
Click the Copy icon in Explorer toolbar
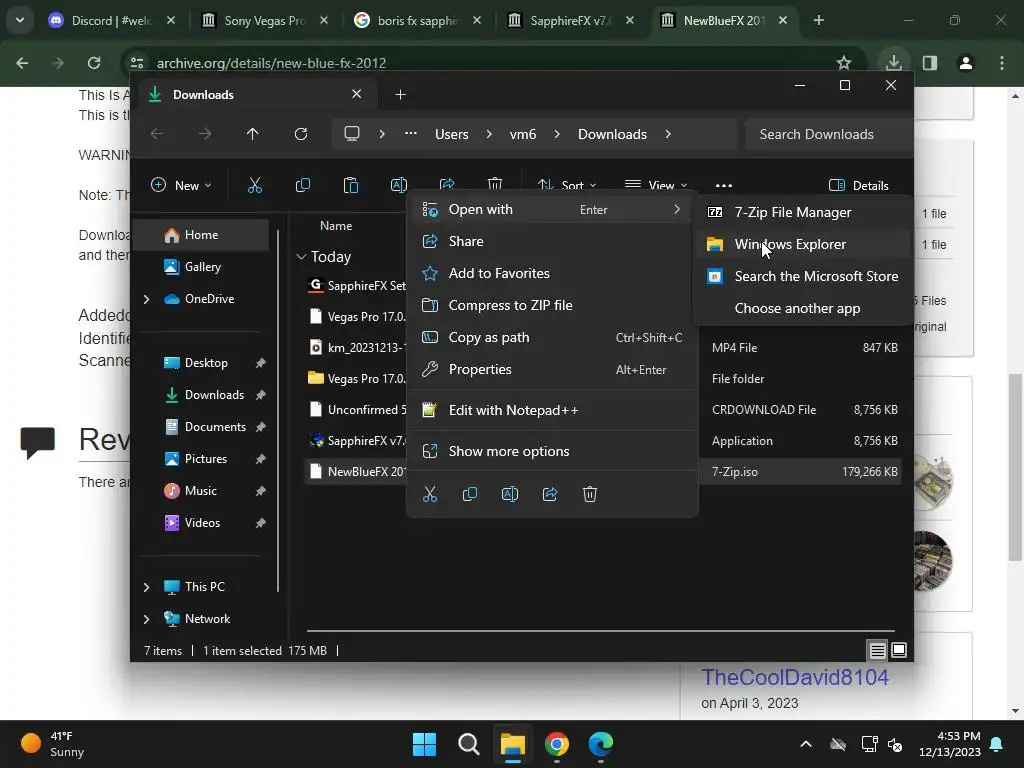[x=302, y=185]
